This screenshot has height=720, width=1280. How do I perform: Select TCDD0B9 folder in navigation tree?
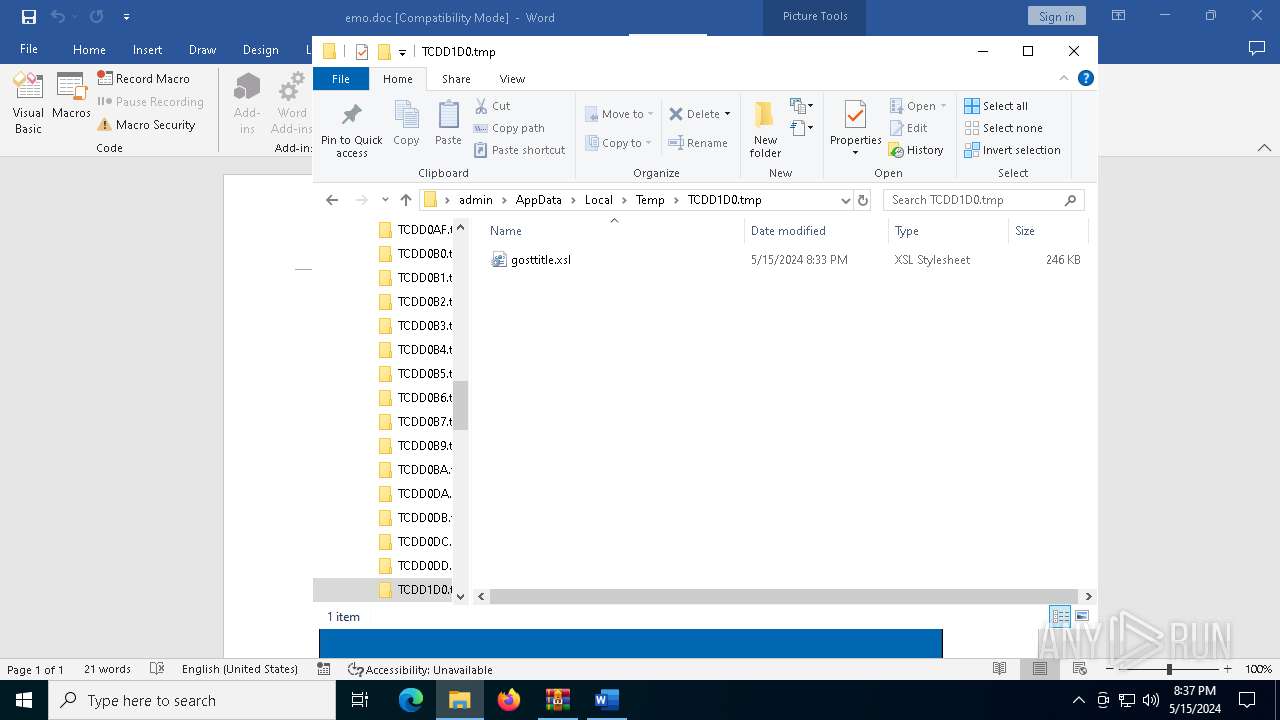(x=415, y=446)
